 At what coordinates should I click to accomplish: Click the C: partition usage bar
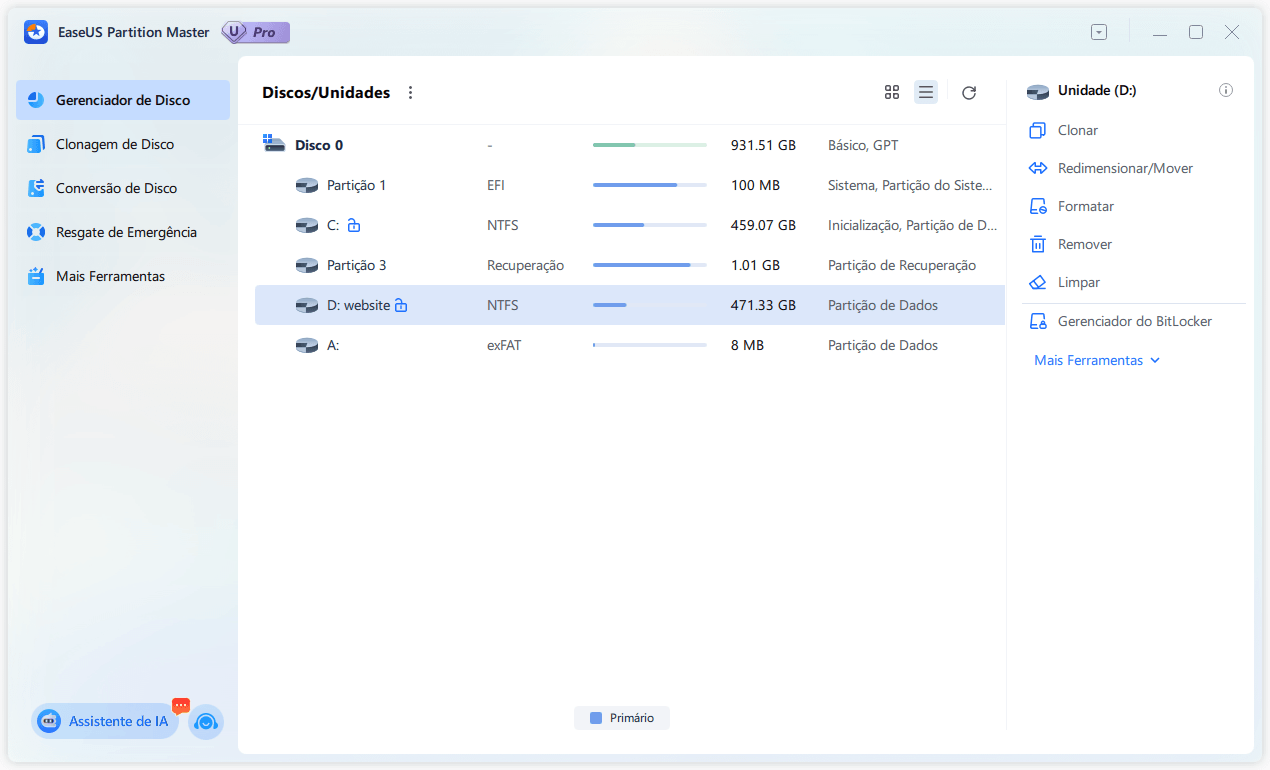click(x=650, y=225)
